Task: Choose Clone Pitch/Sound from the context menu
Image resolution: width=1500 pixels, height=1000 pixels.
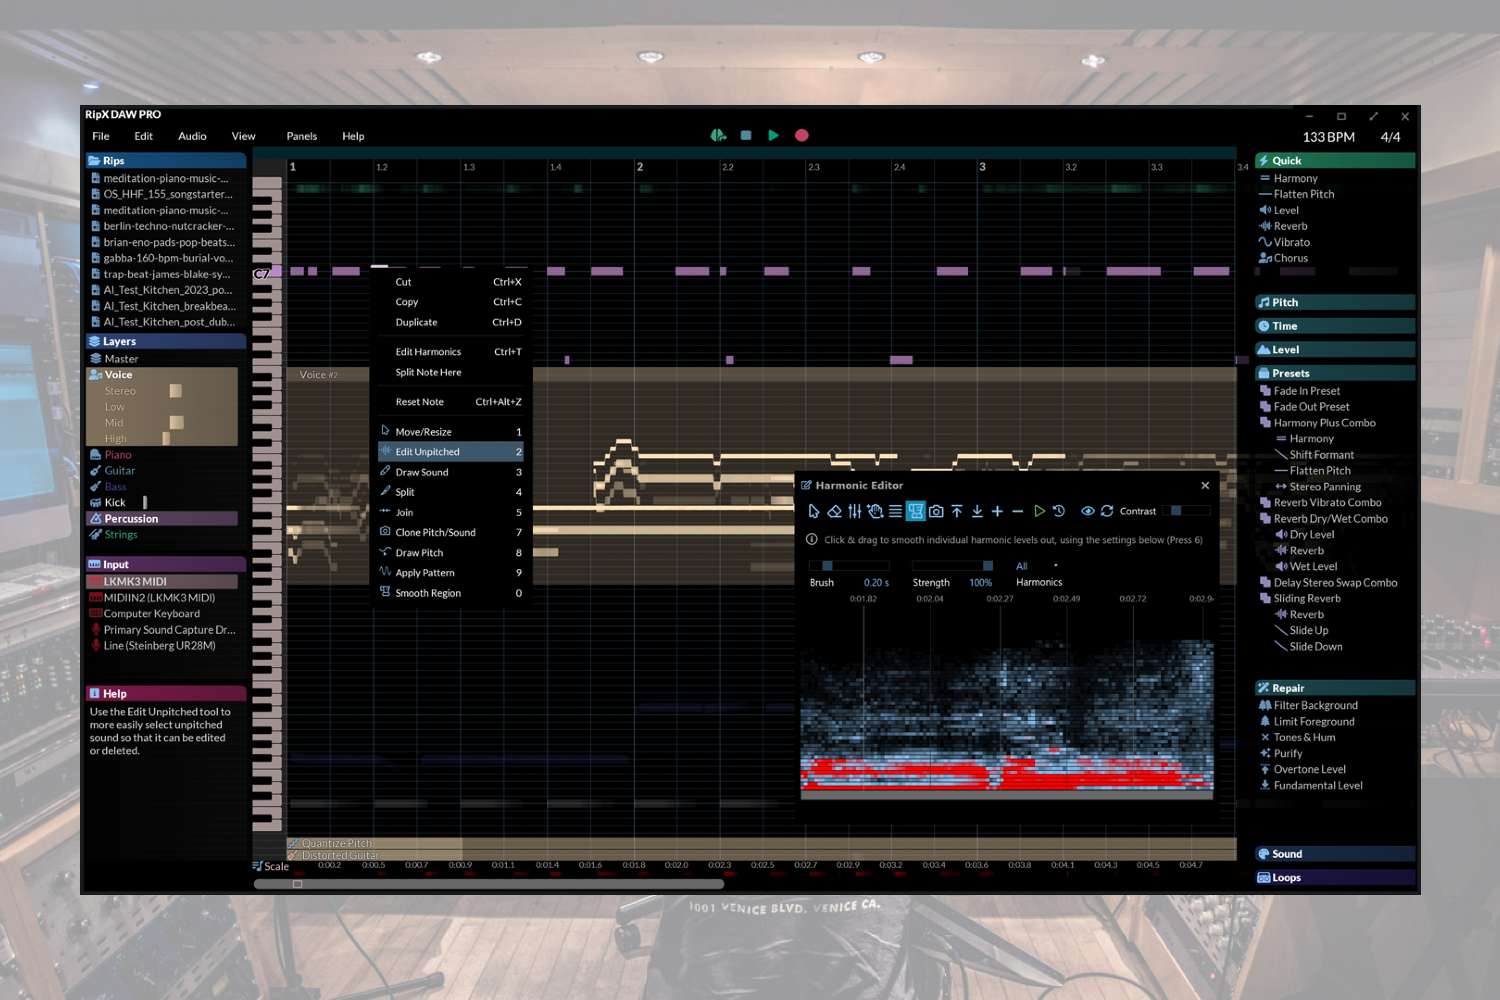Action: pyautogui.click(x=436, y=532)
